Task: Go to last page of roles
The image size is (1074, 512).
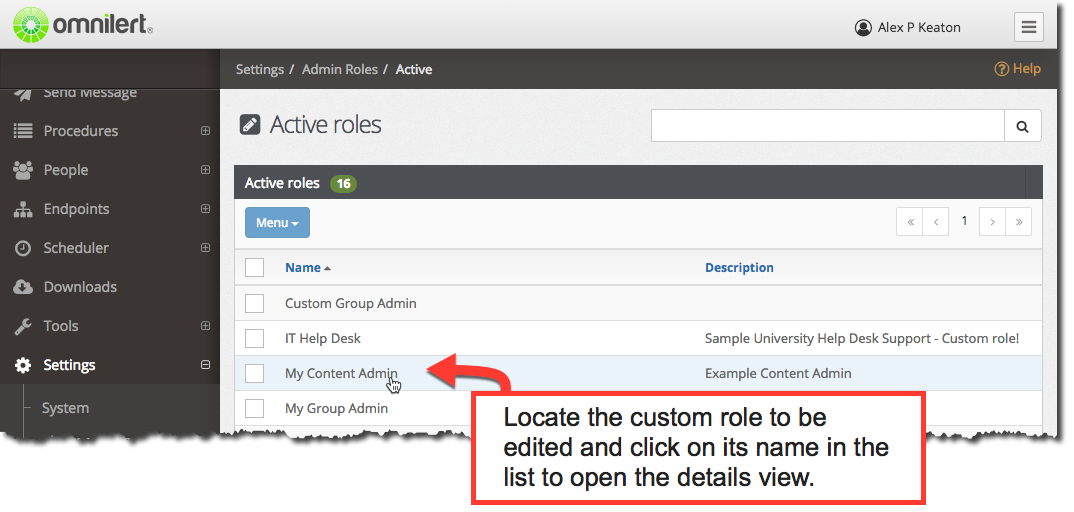Action: click(x=1019, y=222)
